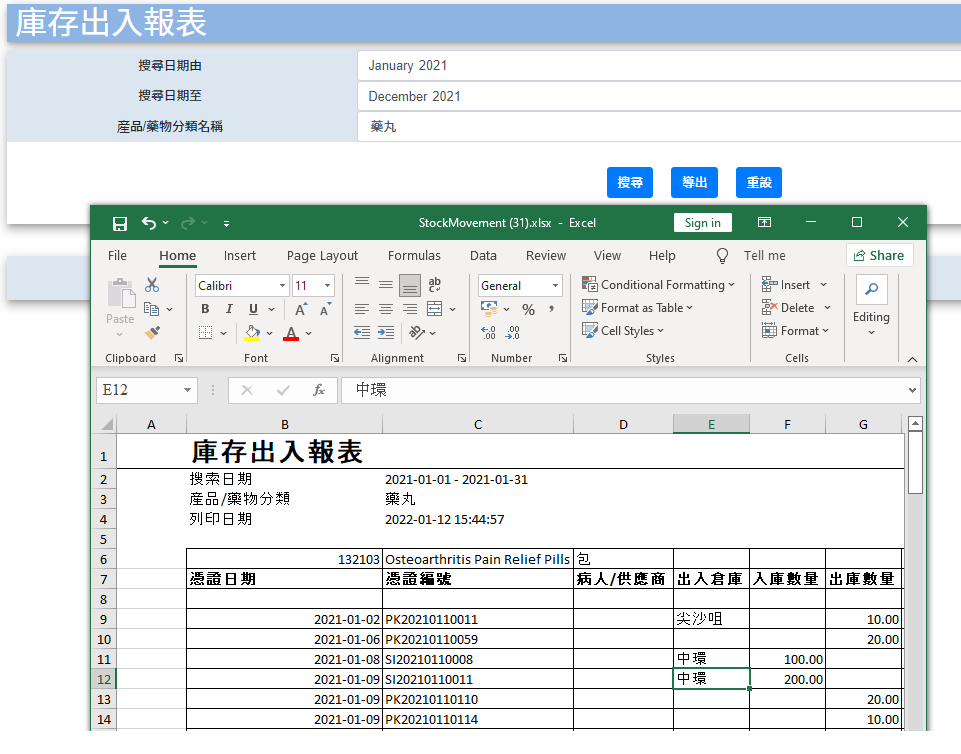Click the Insert Function fx button
The width and height of the screenshot is (961, 754).
pos(319,390)
